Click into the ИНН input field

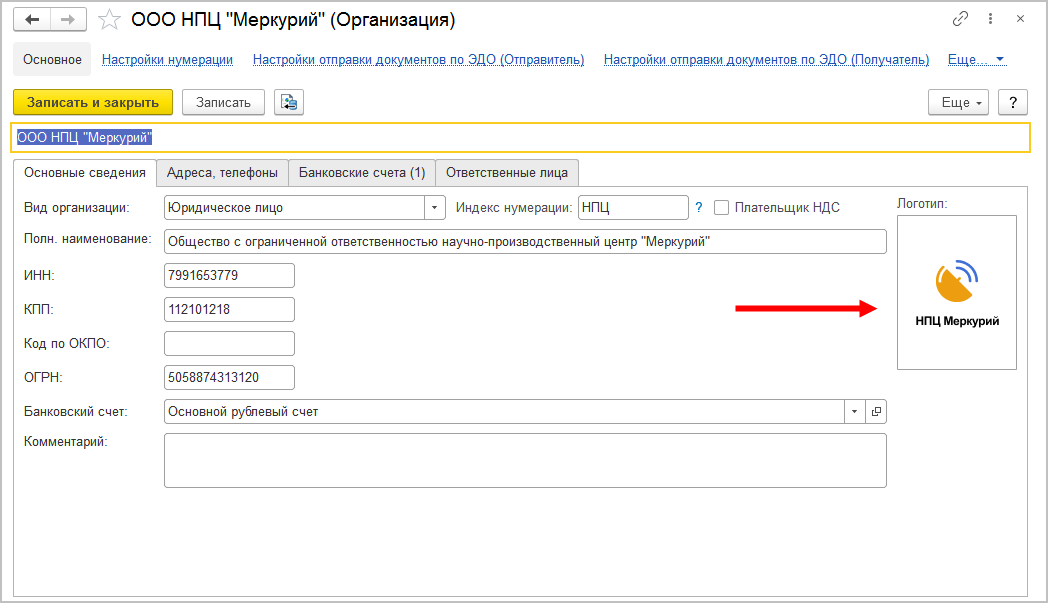(x=229, y=275)
